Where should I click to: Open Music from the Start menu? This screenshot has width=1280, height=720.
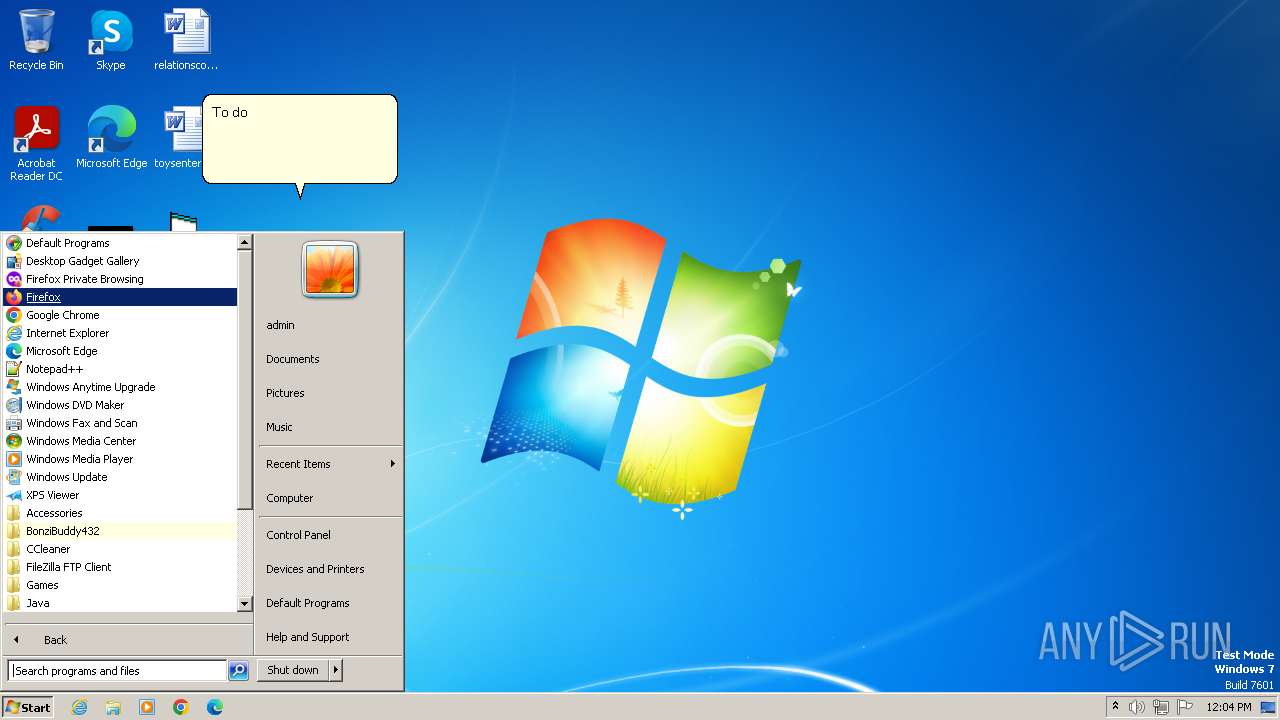click(x=330, y=427)
